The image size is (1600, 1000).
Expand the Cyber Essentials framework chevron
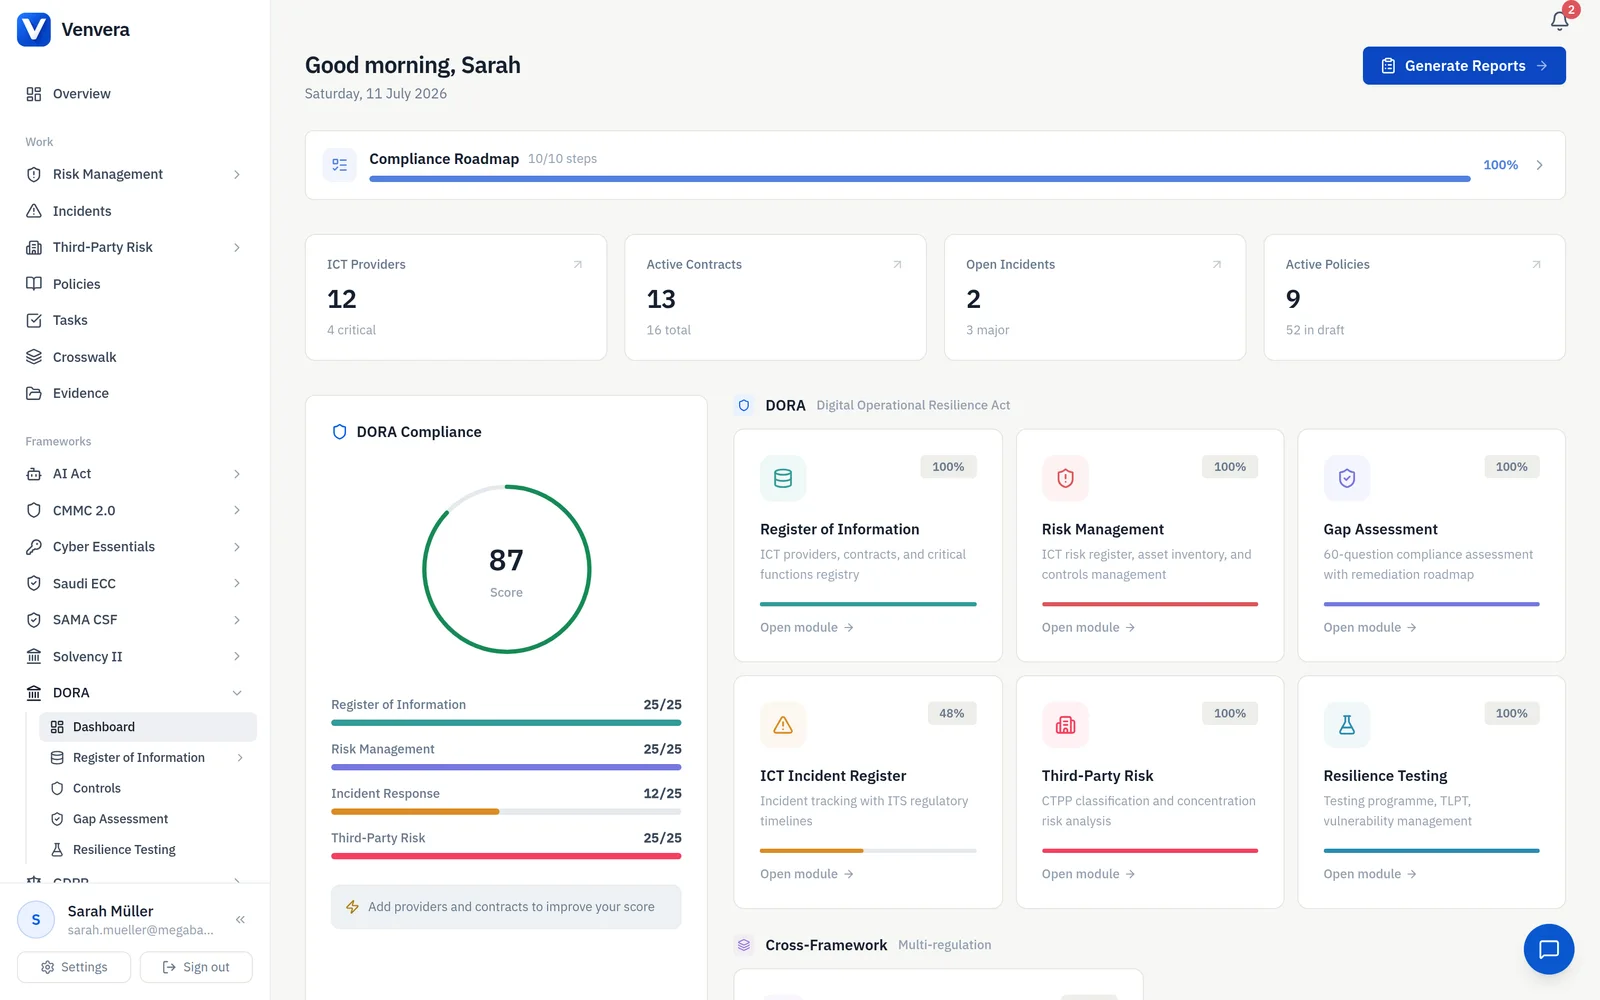point(237,547)
